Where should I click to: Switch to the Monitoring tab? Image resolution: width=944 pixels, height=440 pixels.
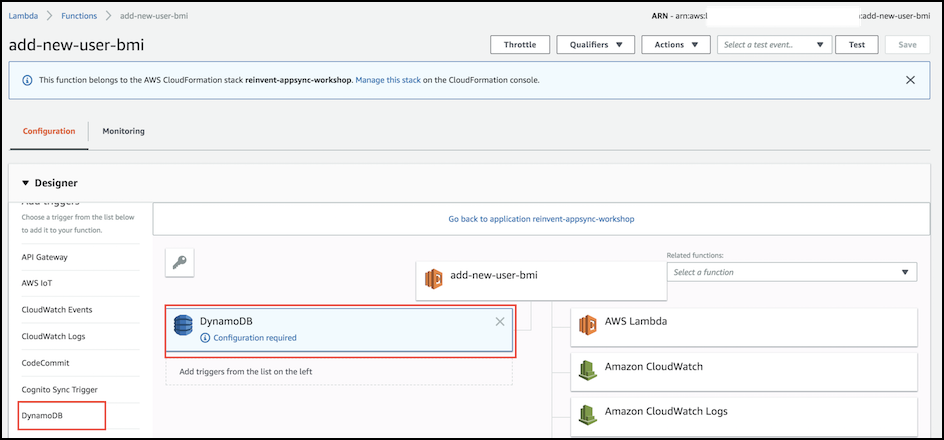click(123, 131)
